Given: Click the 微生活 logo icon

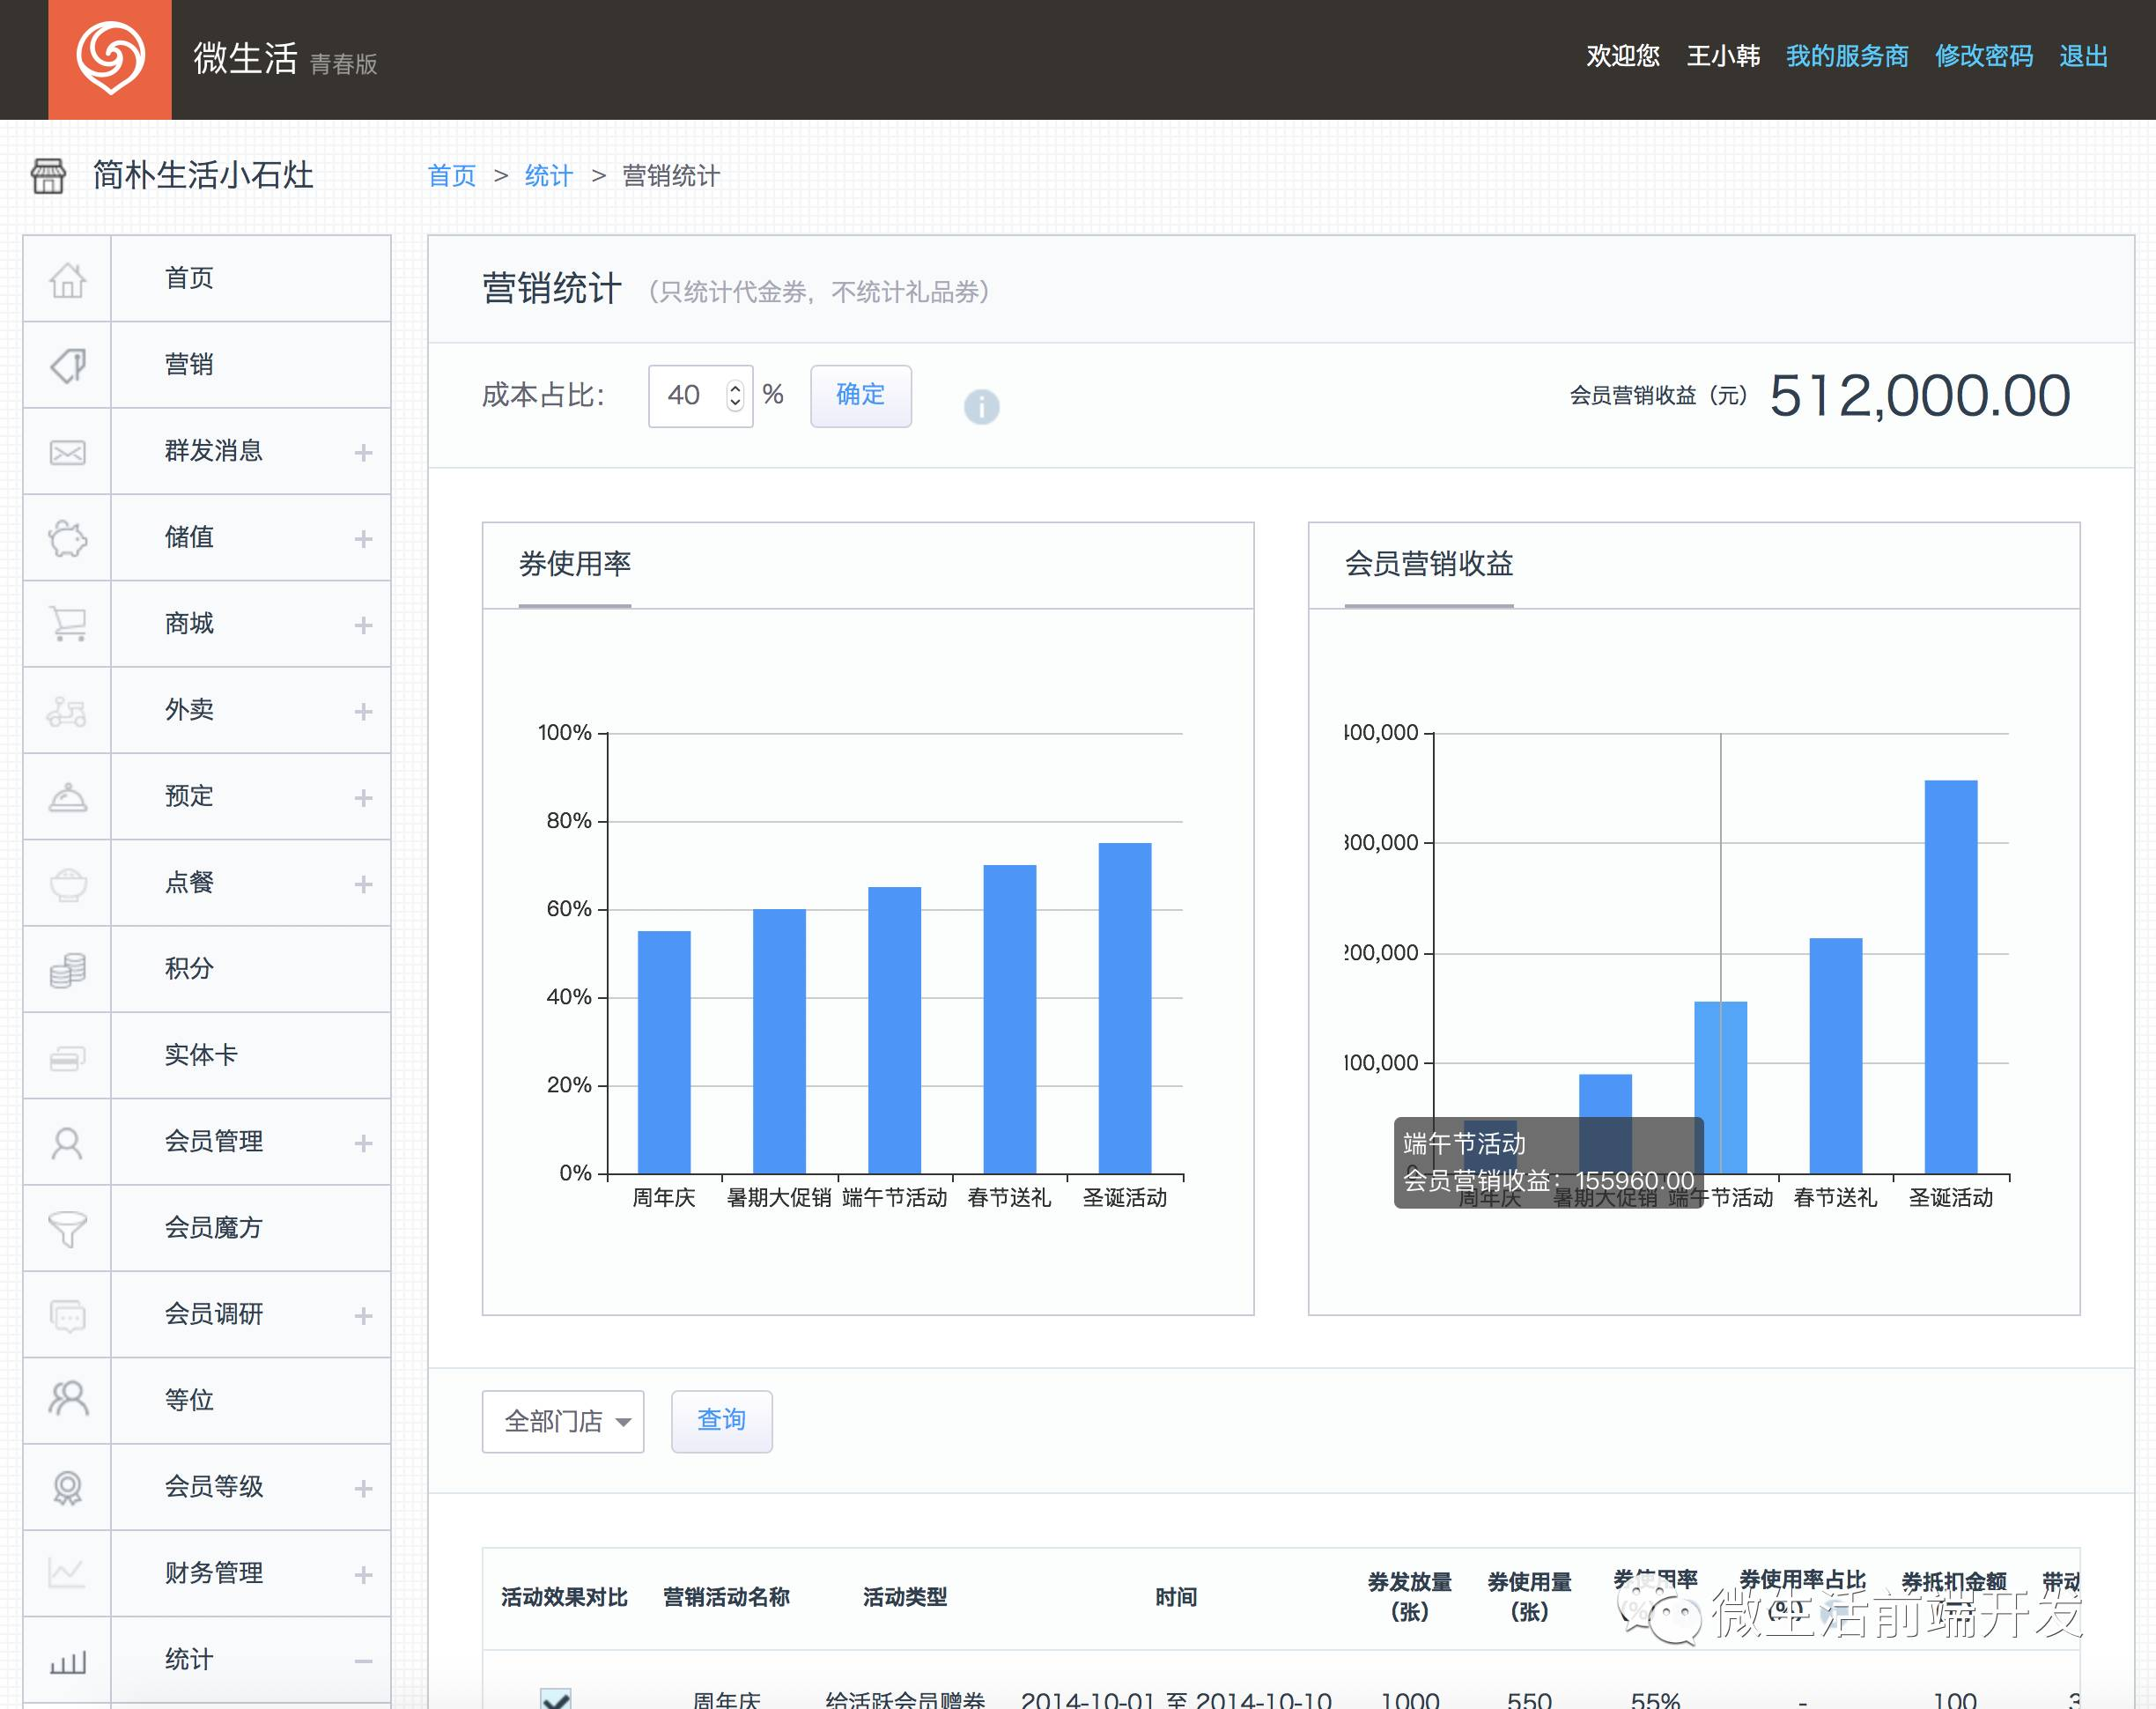Looking at the screenshot, I should click(x=110, y=59).
